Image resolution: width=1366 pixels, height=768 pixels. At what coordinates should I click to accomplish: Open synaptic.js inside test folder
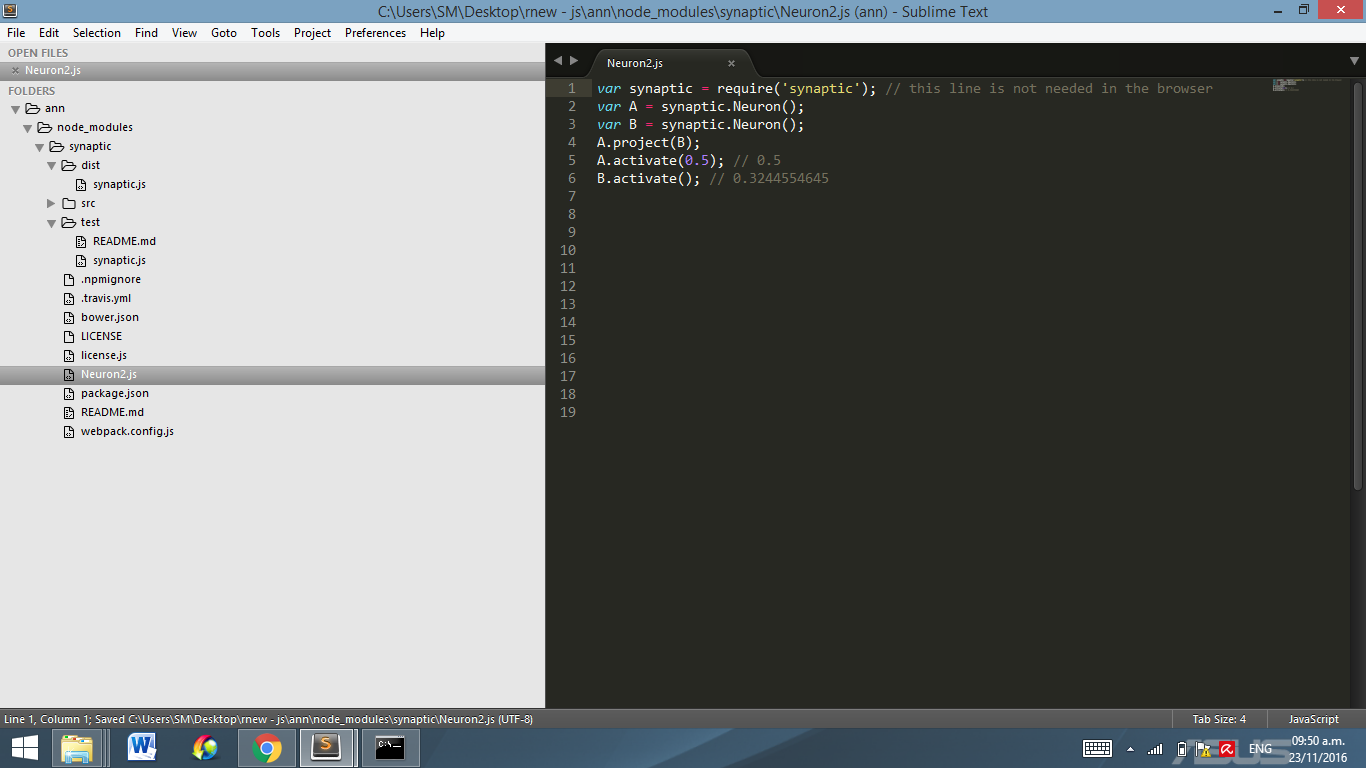pos(119,260)
